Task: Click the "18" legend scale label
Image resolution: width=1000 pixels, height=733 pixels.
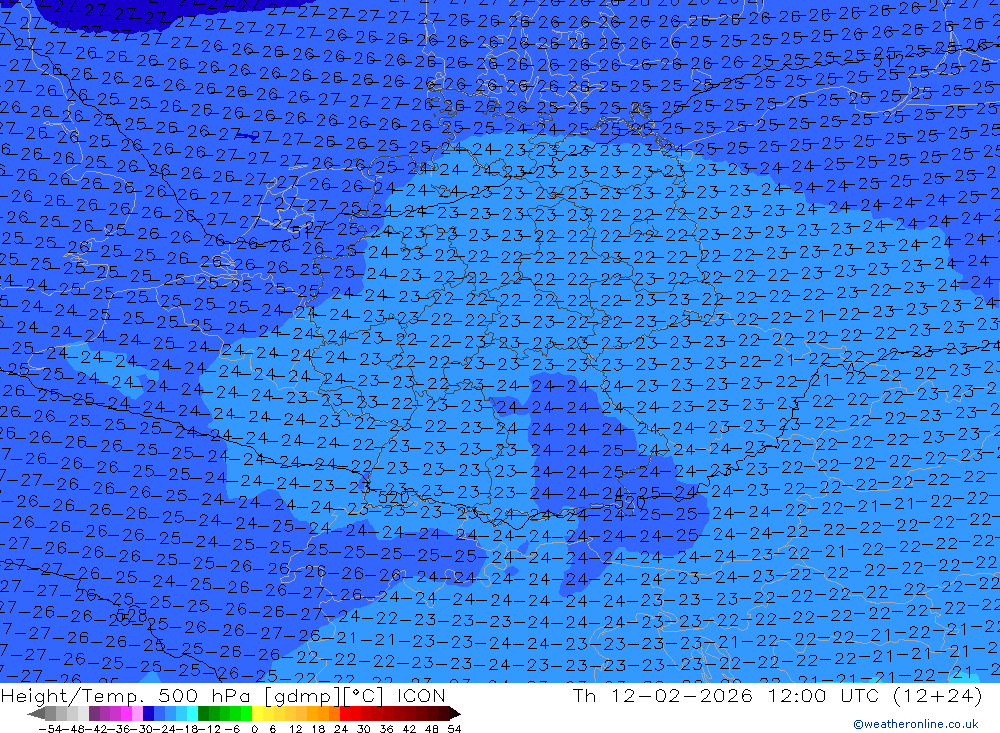Action: pos(319,729)
